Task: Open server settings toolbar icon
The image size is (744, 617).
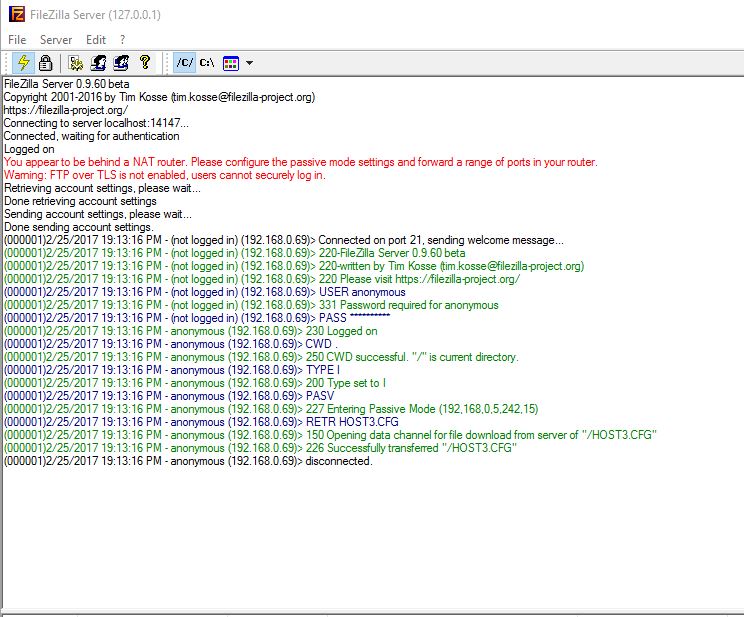Action: pos(75,63)
